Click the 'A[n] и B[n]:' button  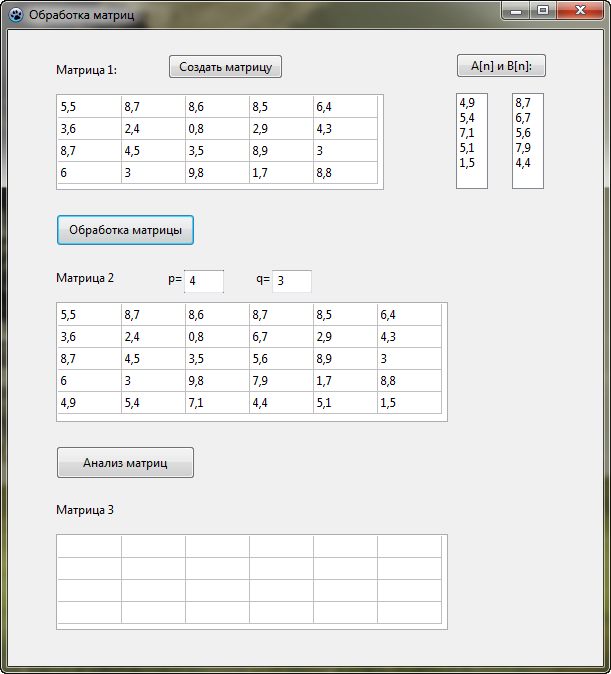[501, 66]
